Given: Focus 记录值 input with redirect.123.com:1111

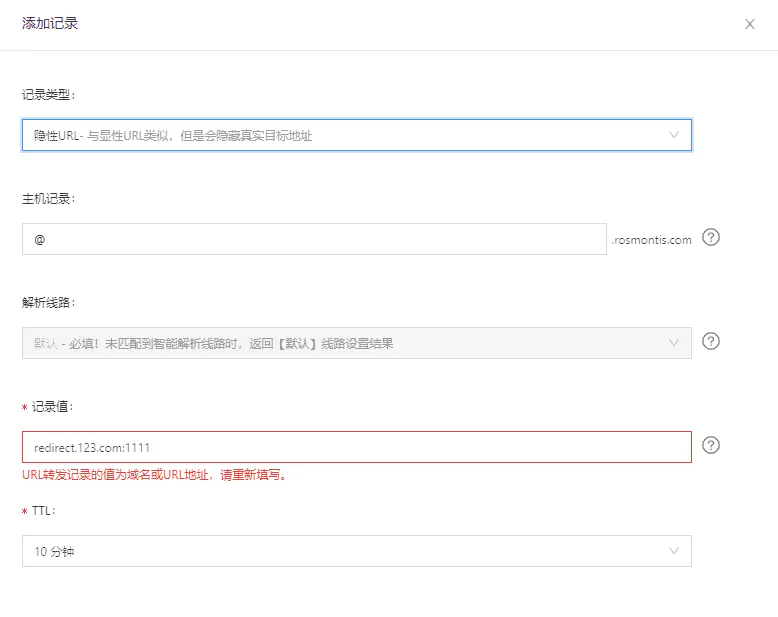Looking at the screenshot, I should (357, 447).
